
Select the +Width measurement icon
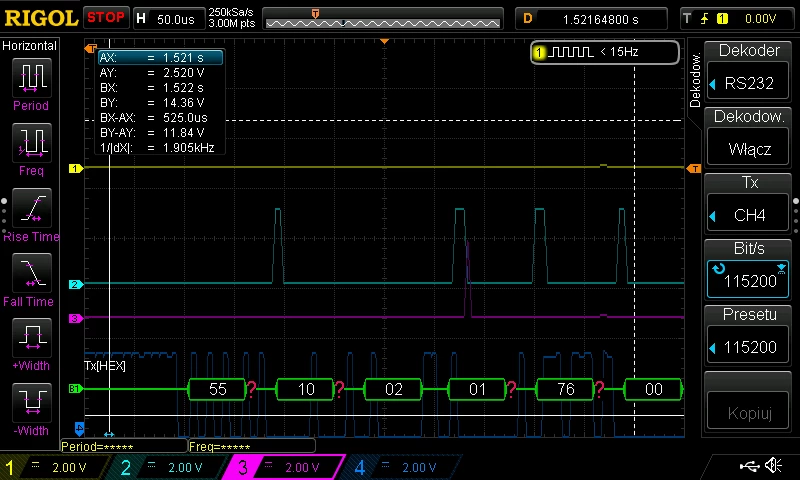pyautogui.click(x=31, y=338)
